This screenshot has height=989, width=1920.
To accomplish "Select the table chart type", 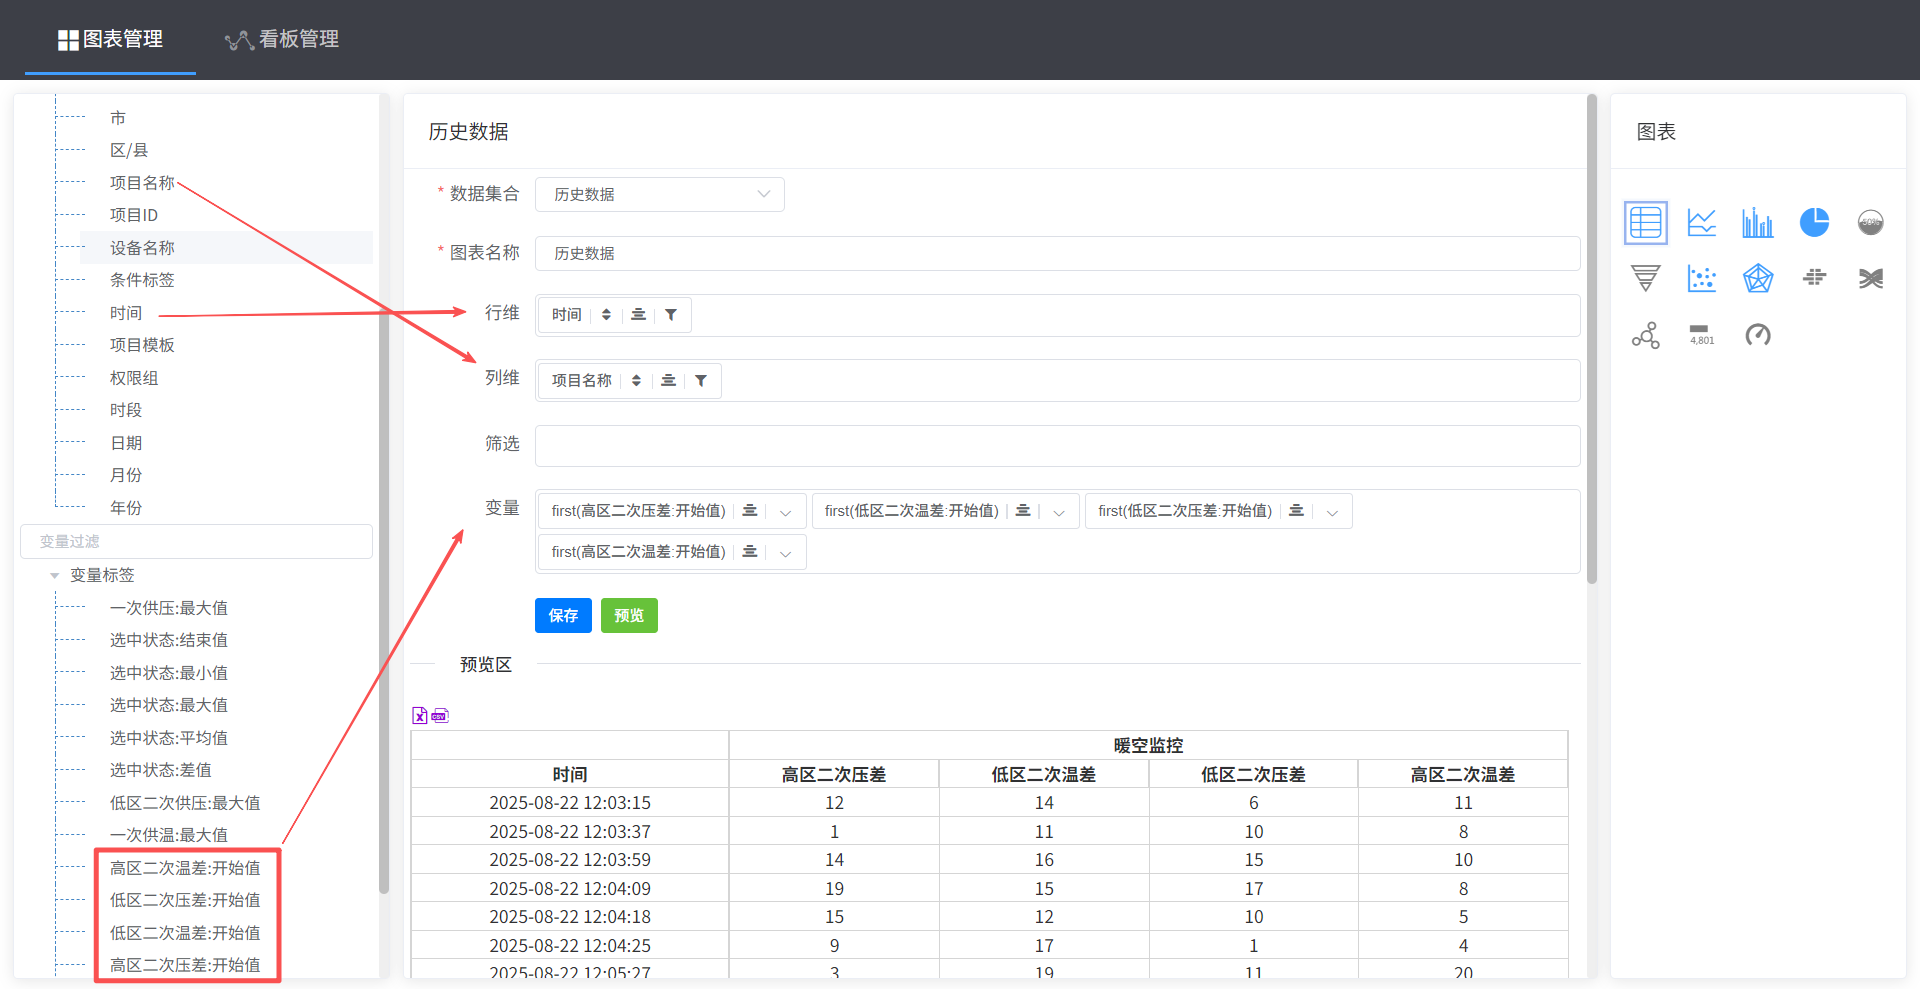I will (x=1645, y=222).
